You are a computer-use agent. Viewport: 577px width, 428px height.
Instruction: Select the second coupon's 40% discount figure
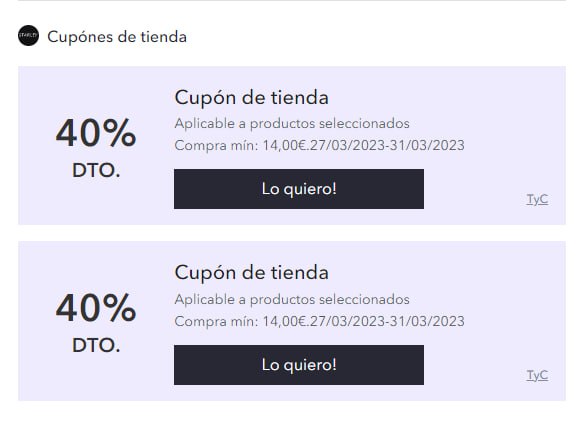pos(96,308)
